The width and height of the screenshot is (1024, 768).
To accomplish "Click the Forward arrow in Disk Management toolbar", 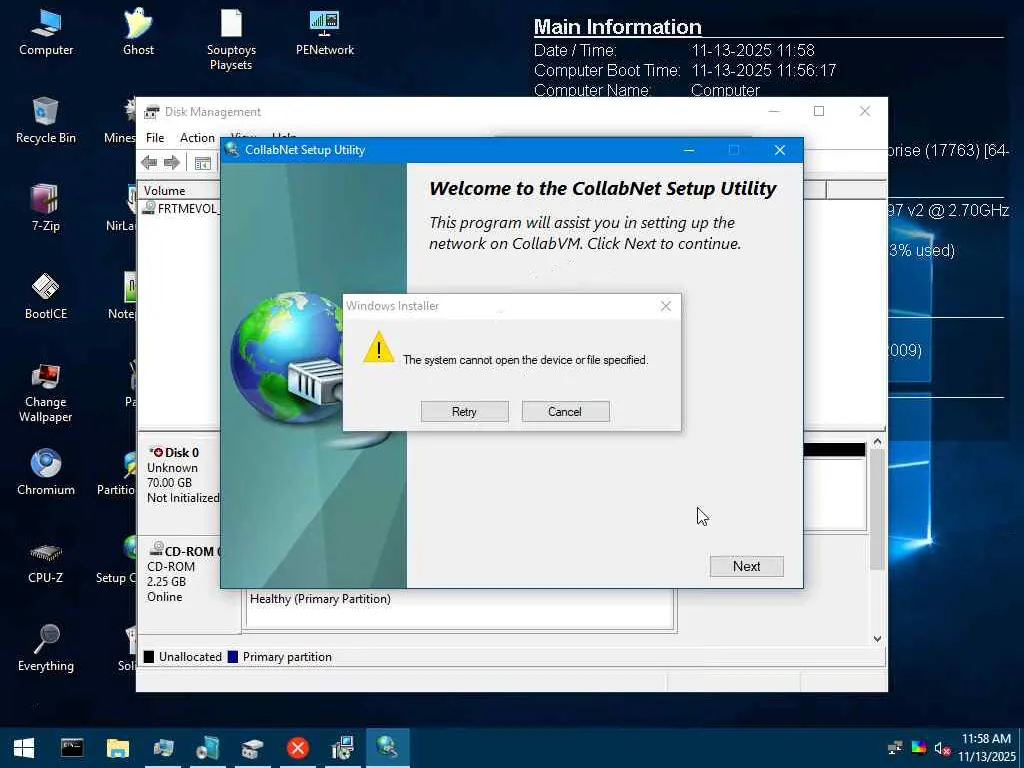I will 172,163.
